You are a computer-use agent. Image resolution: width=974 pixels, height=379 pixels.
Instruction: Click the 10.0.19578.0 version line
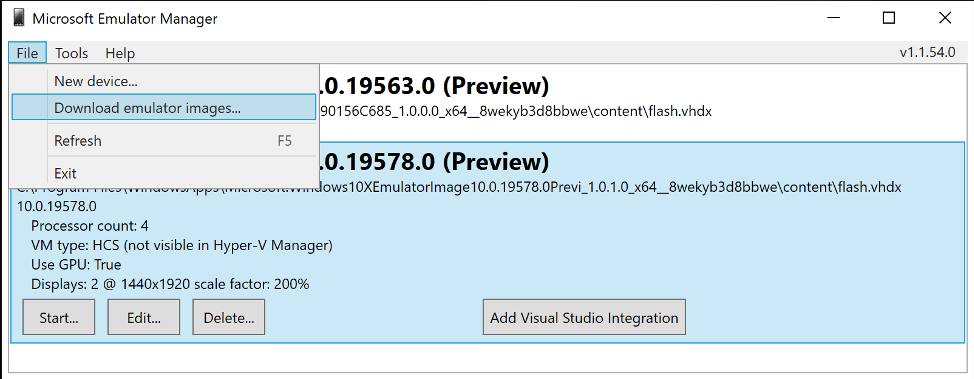click(57, 206)
